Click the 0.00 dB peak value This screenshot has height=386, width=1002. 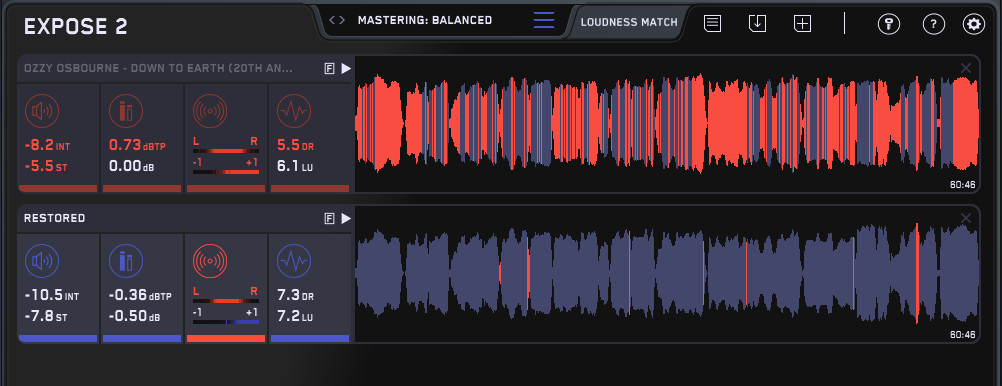point(132,166)
